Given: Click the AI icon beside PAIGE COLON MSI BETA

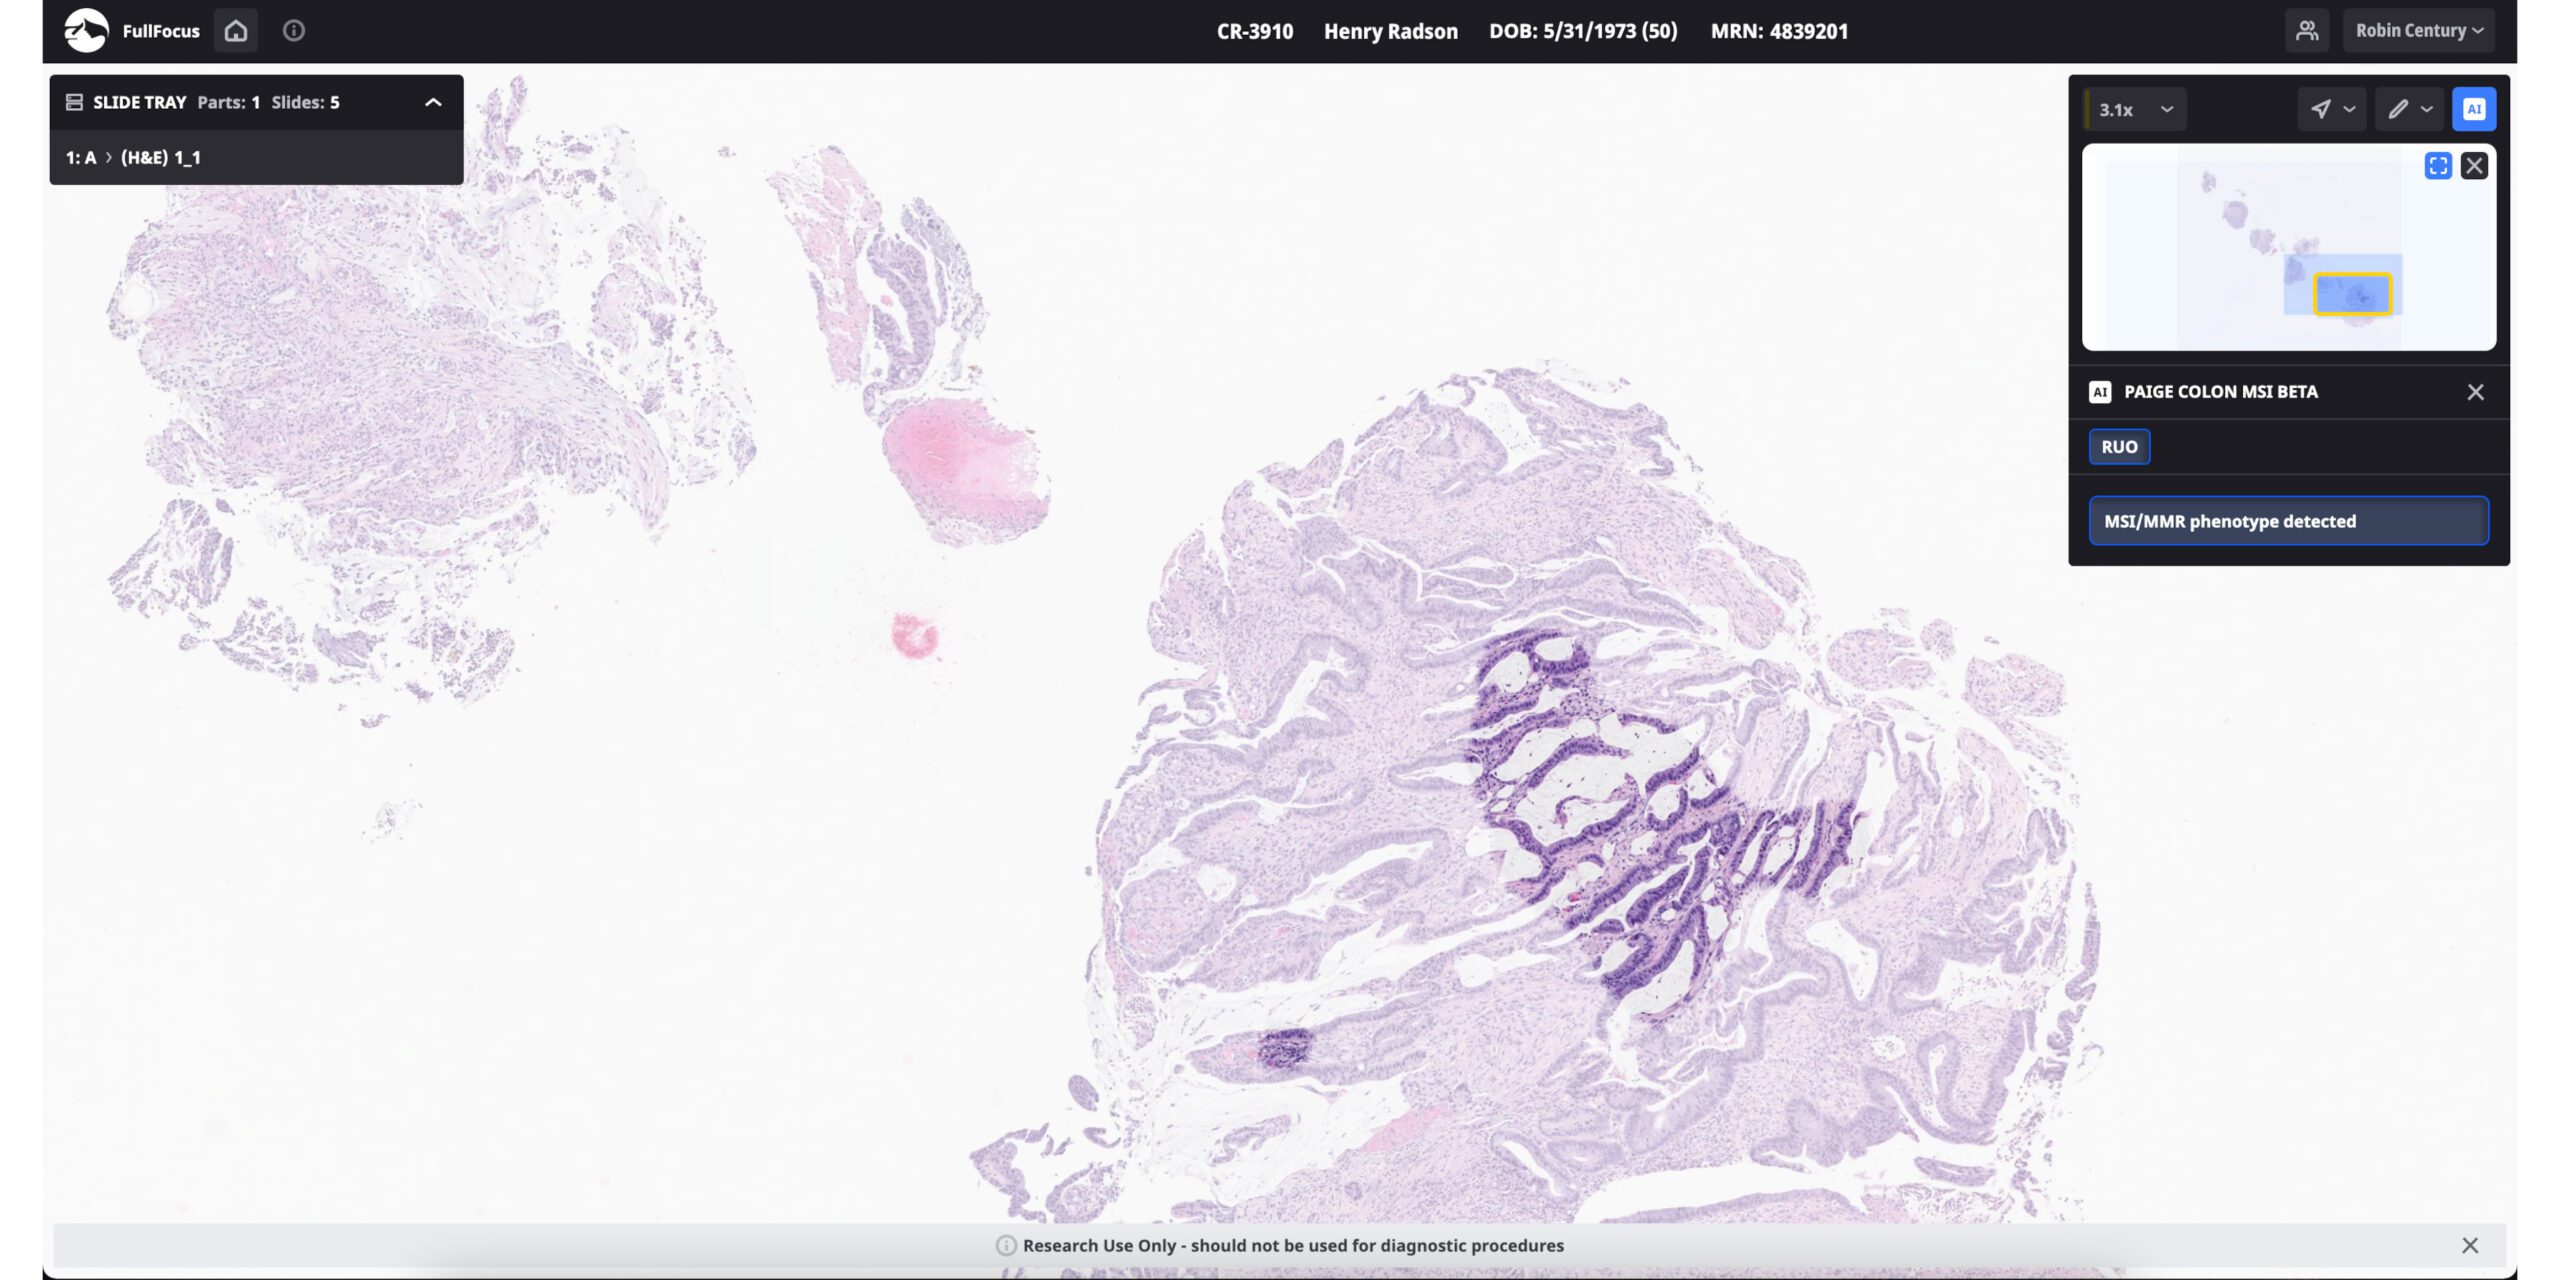Looking at the screenshot, I should tap(2101, 392).
